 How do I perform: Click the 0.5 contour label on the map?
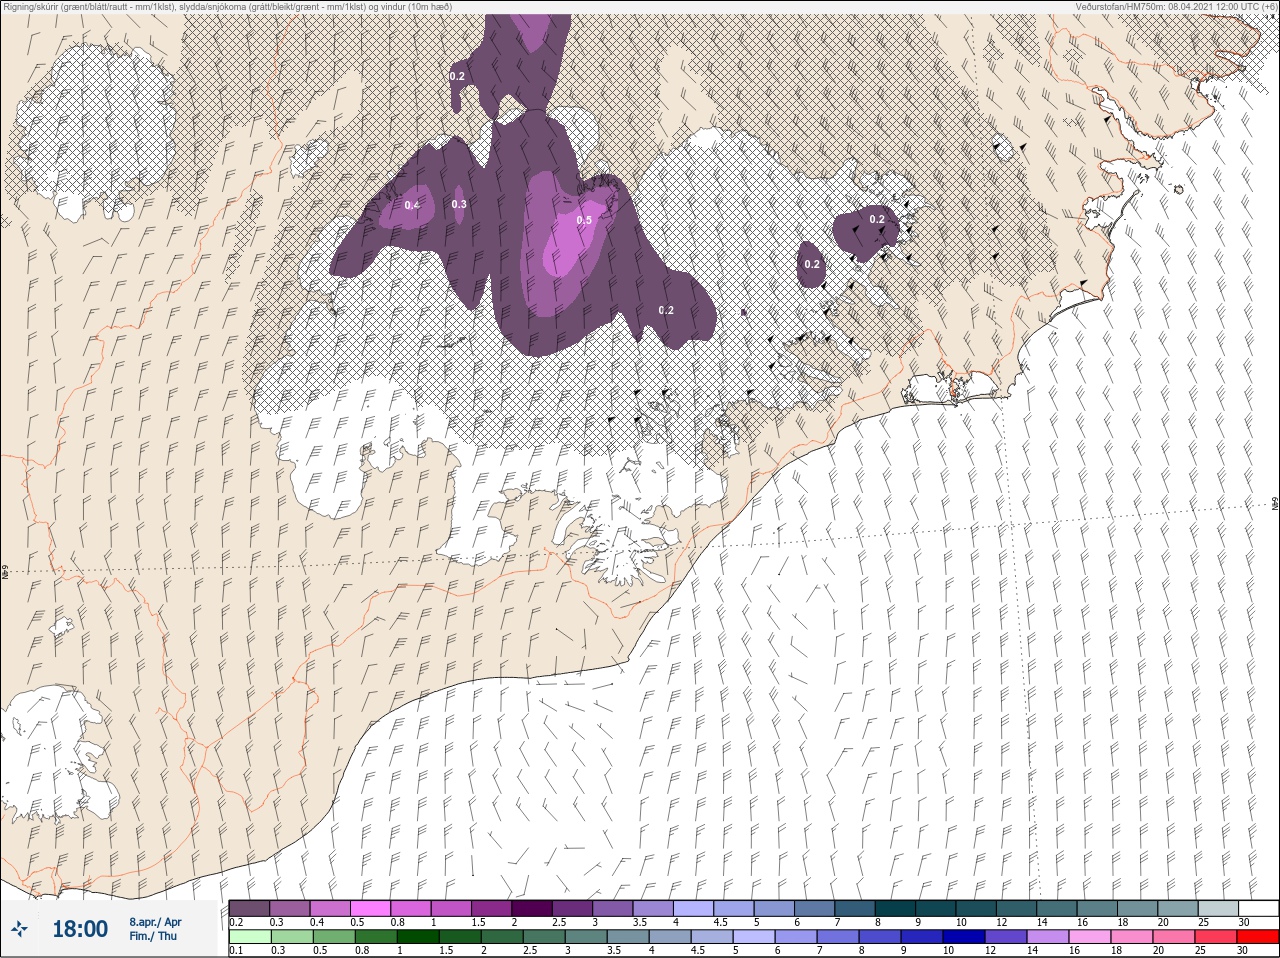pos(584,220)
